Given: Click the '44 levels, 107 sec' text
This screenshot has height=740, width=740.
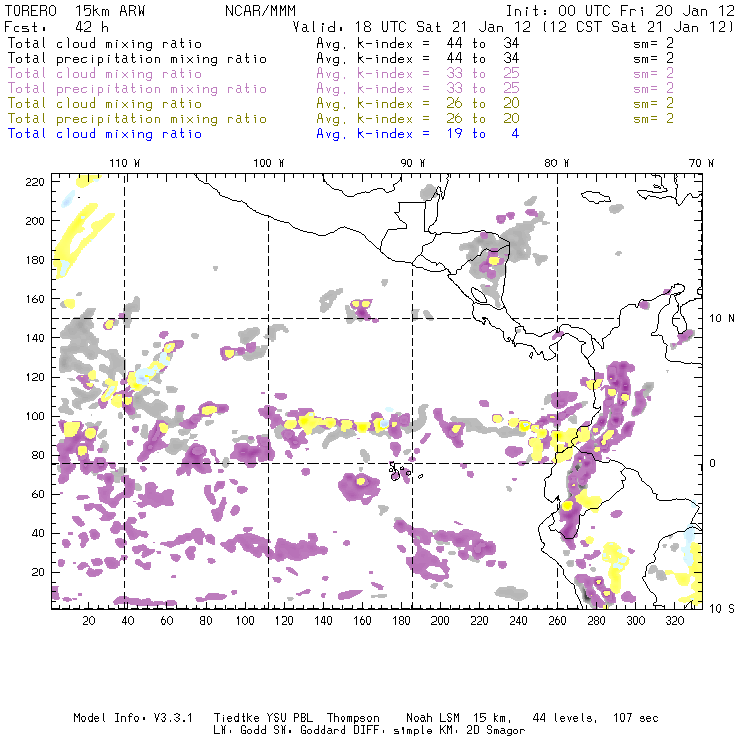Looking at the screenshot, I should [595, 718].
